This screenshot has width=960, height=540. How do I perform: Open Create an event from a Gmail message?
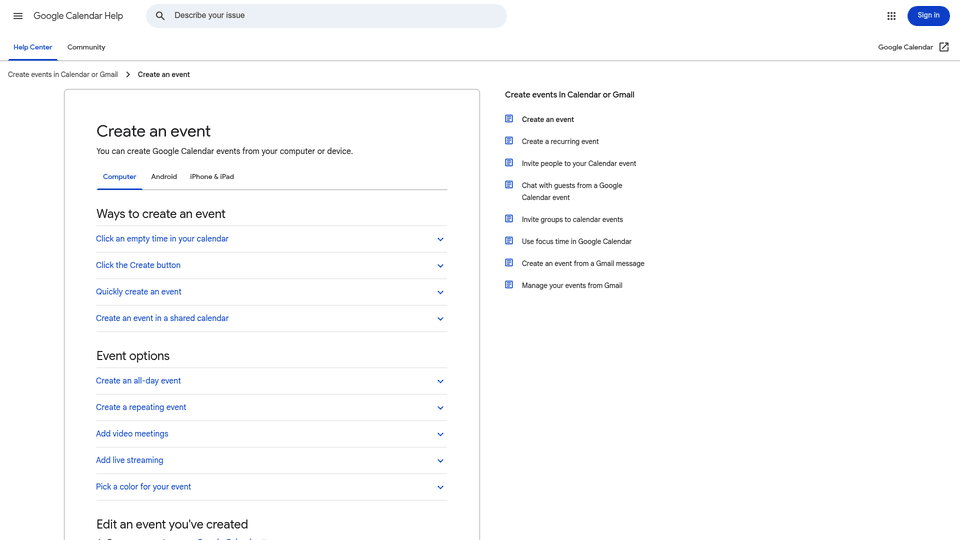point(583,263)
